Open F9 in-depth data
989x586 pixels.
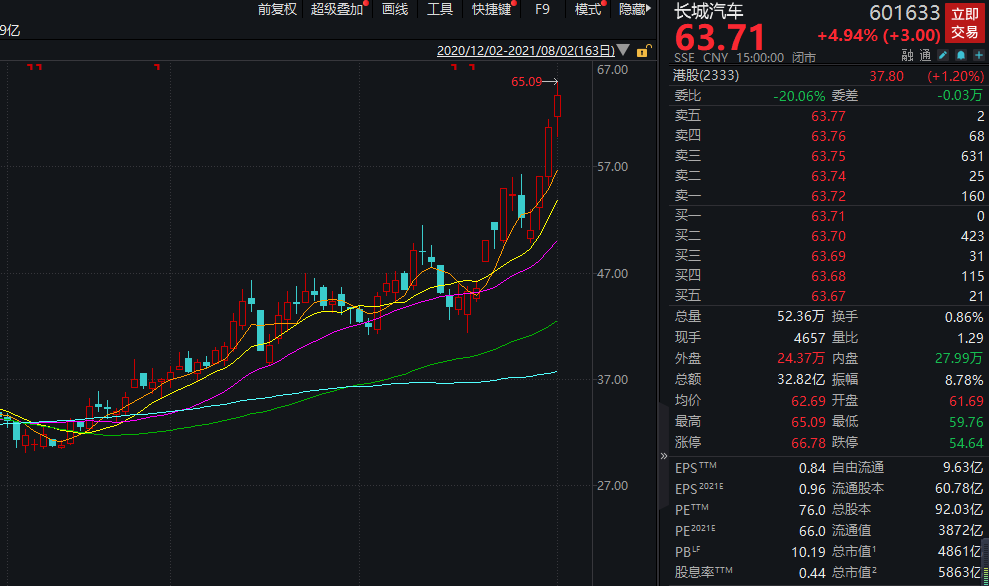coord(543,9)
